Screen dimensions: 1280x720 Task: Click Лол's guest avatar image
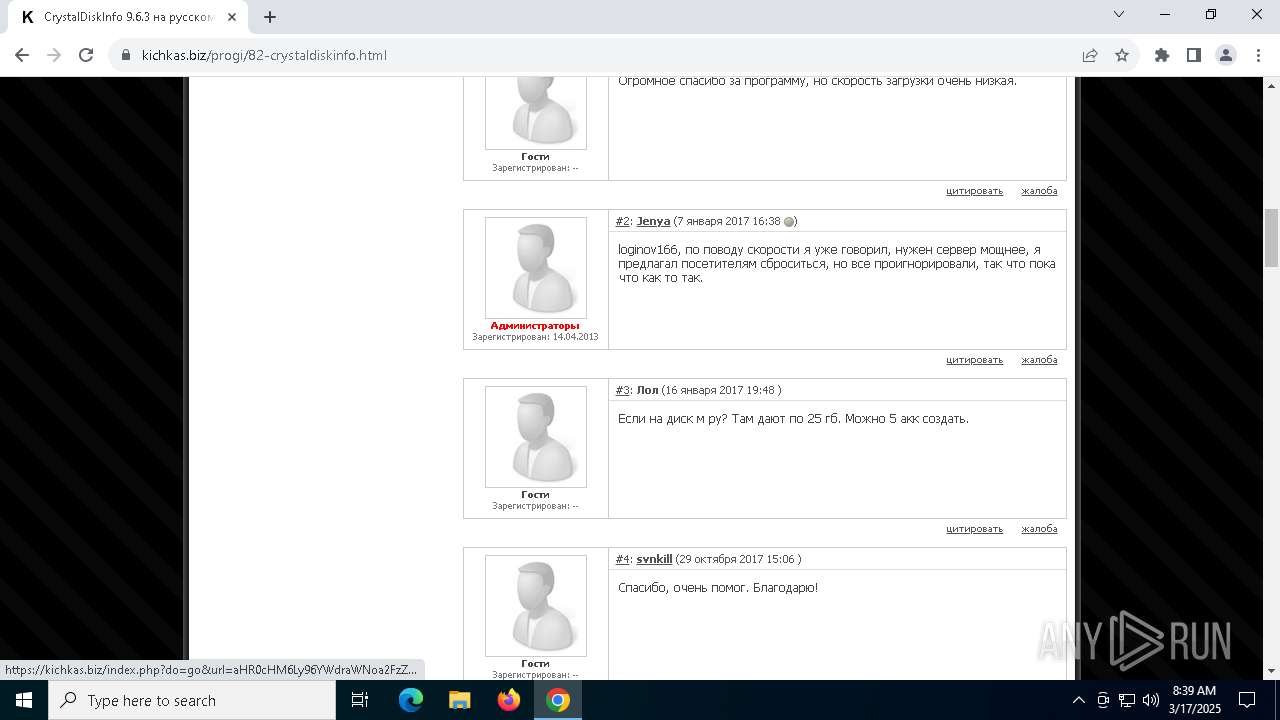click(536, 437)
